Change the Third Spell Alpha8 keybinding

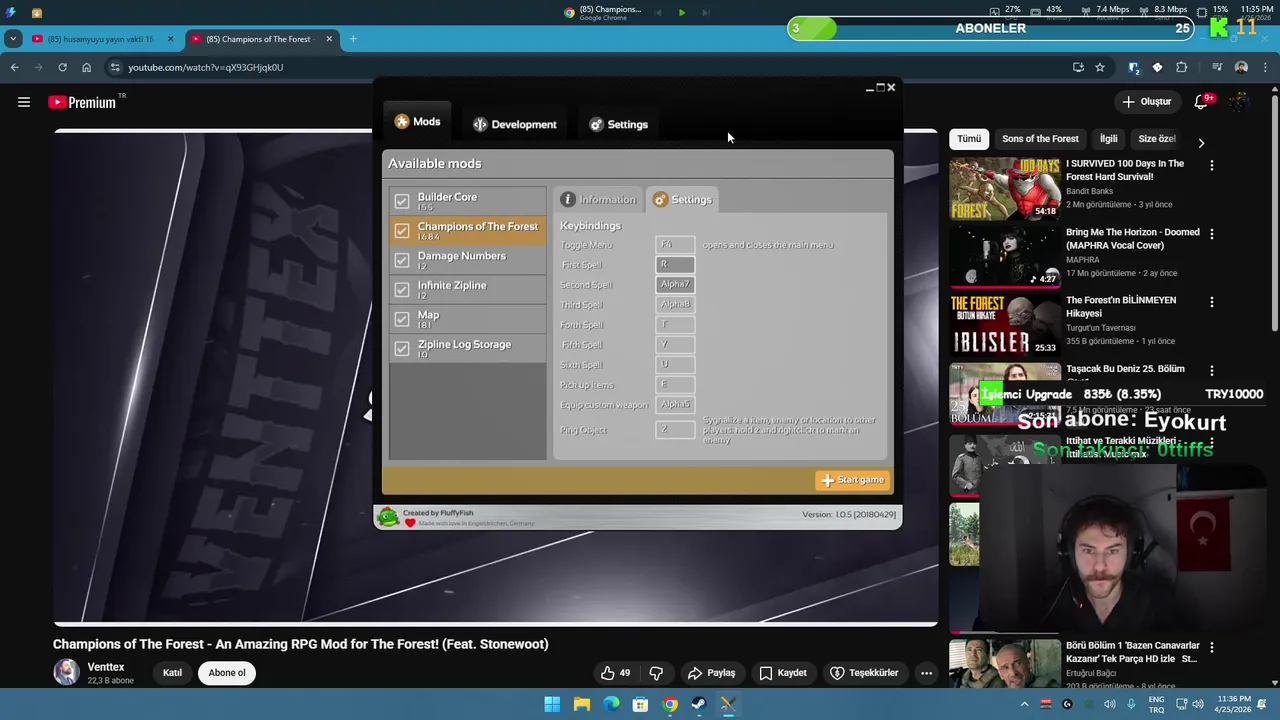pos(675,304)
